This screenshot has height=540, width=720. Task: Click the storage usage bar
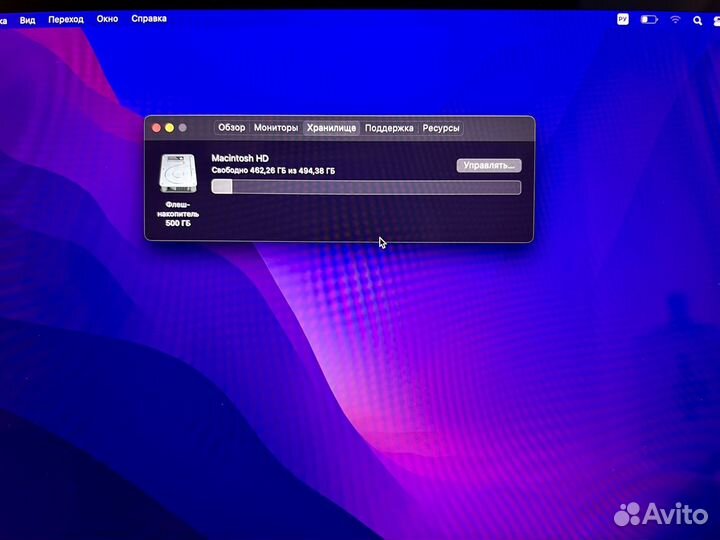click(x=366, y=187)
